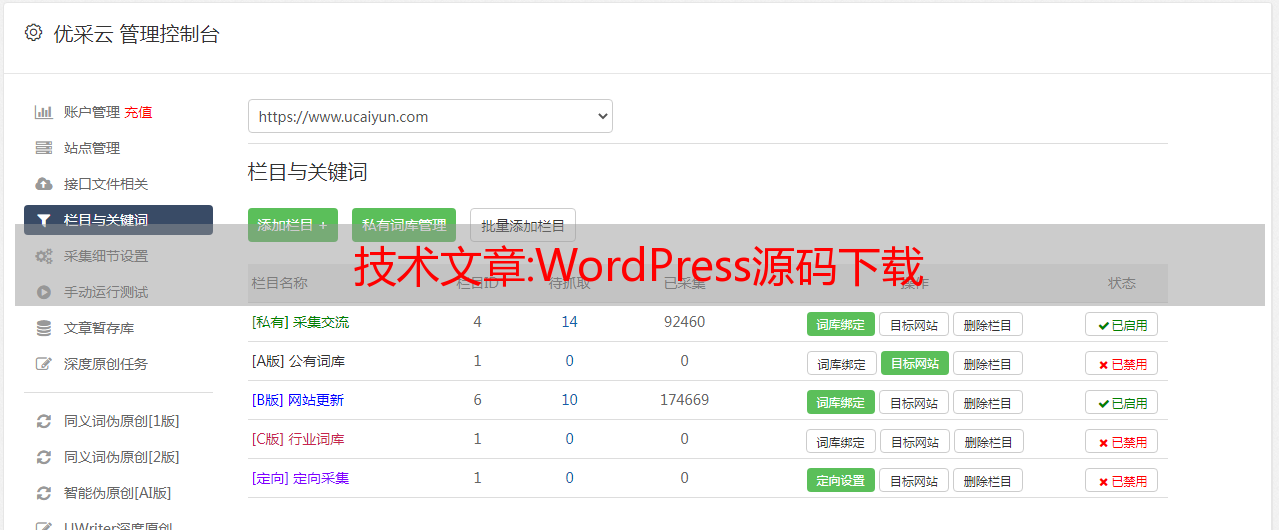Click 目标网站 for 网站更新 row
1279x530 pixels.
[914, 402]
